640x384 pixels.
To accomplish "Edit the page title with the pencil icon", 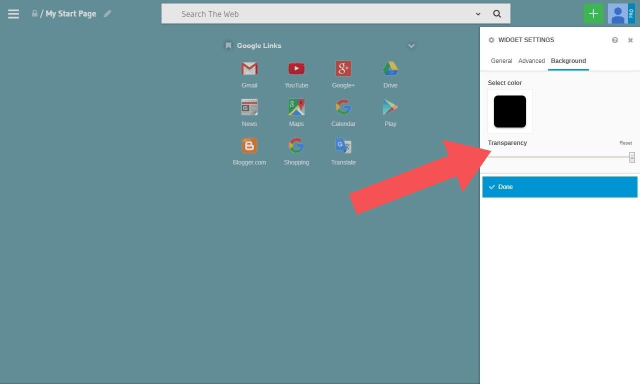I will tap(107, 14).
